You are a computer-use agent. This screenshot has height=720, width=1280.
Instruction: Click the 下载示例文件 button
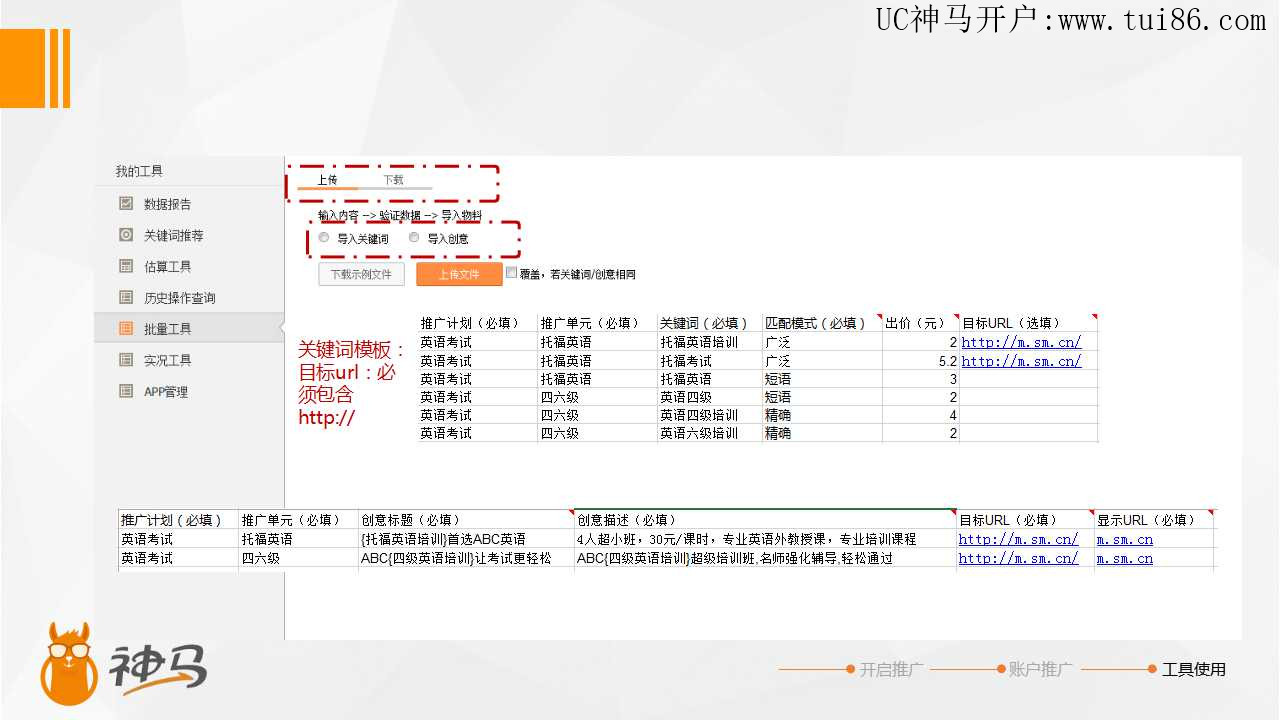coord(361,274)
